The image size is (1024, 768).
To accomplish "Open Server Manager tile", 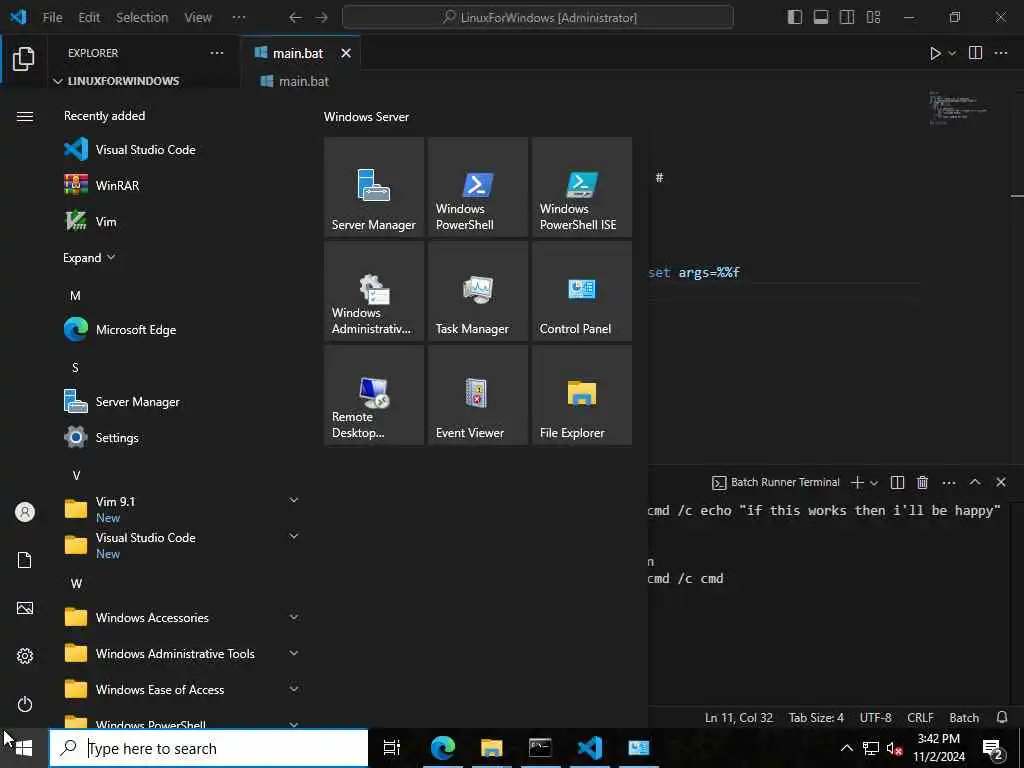I will click(x=374, y=187).
